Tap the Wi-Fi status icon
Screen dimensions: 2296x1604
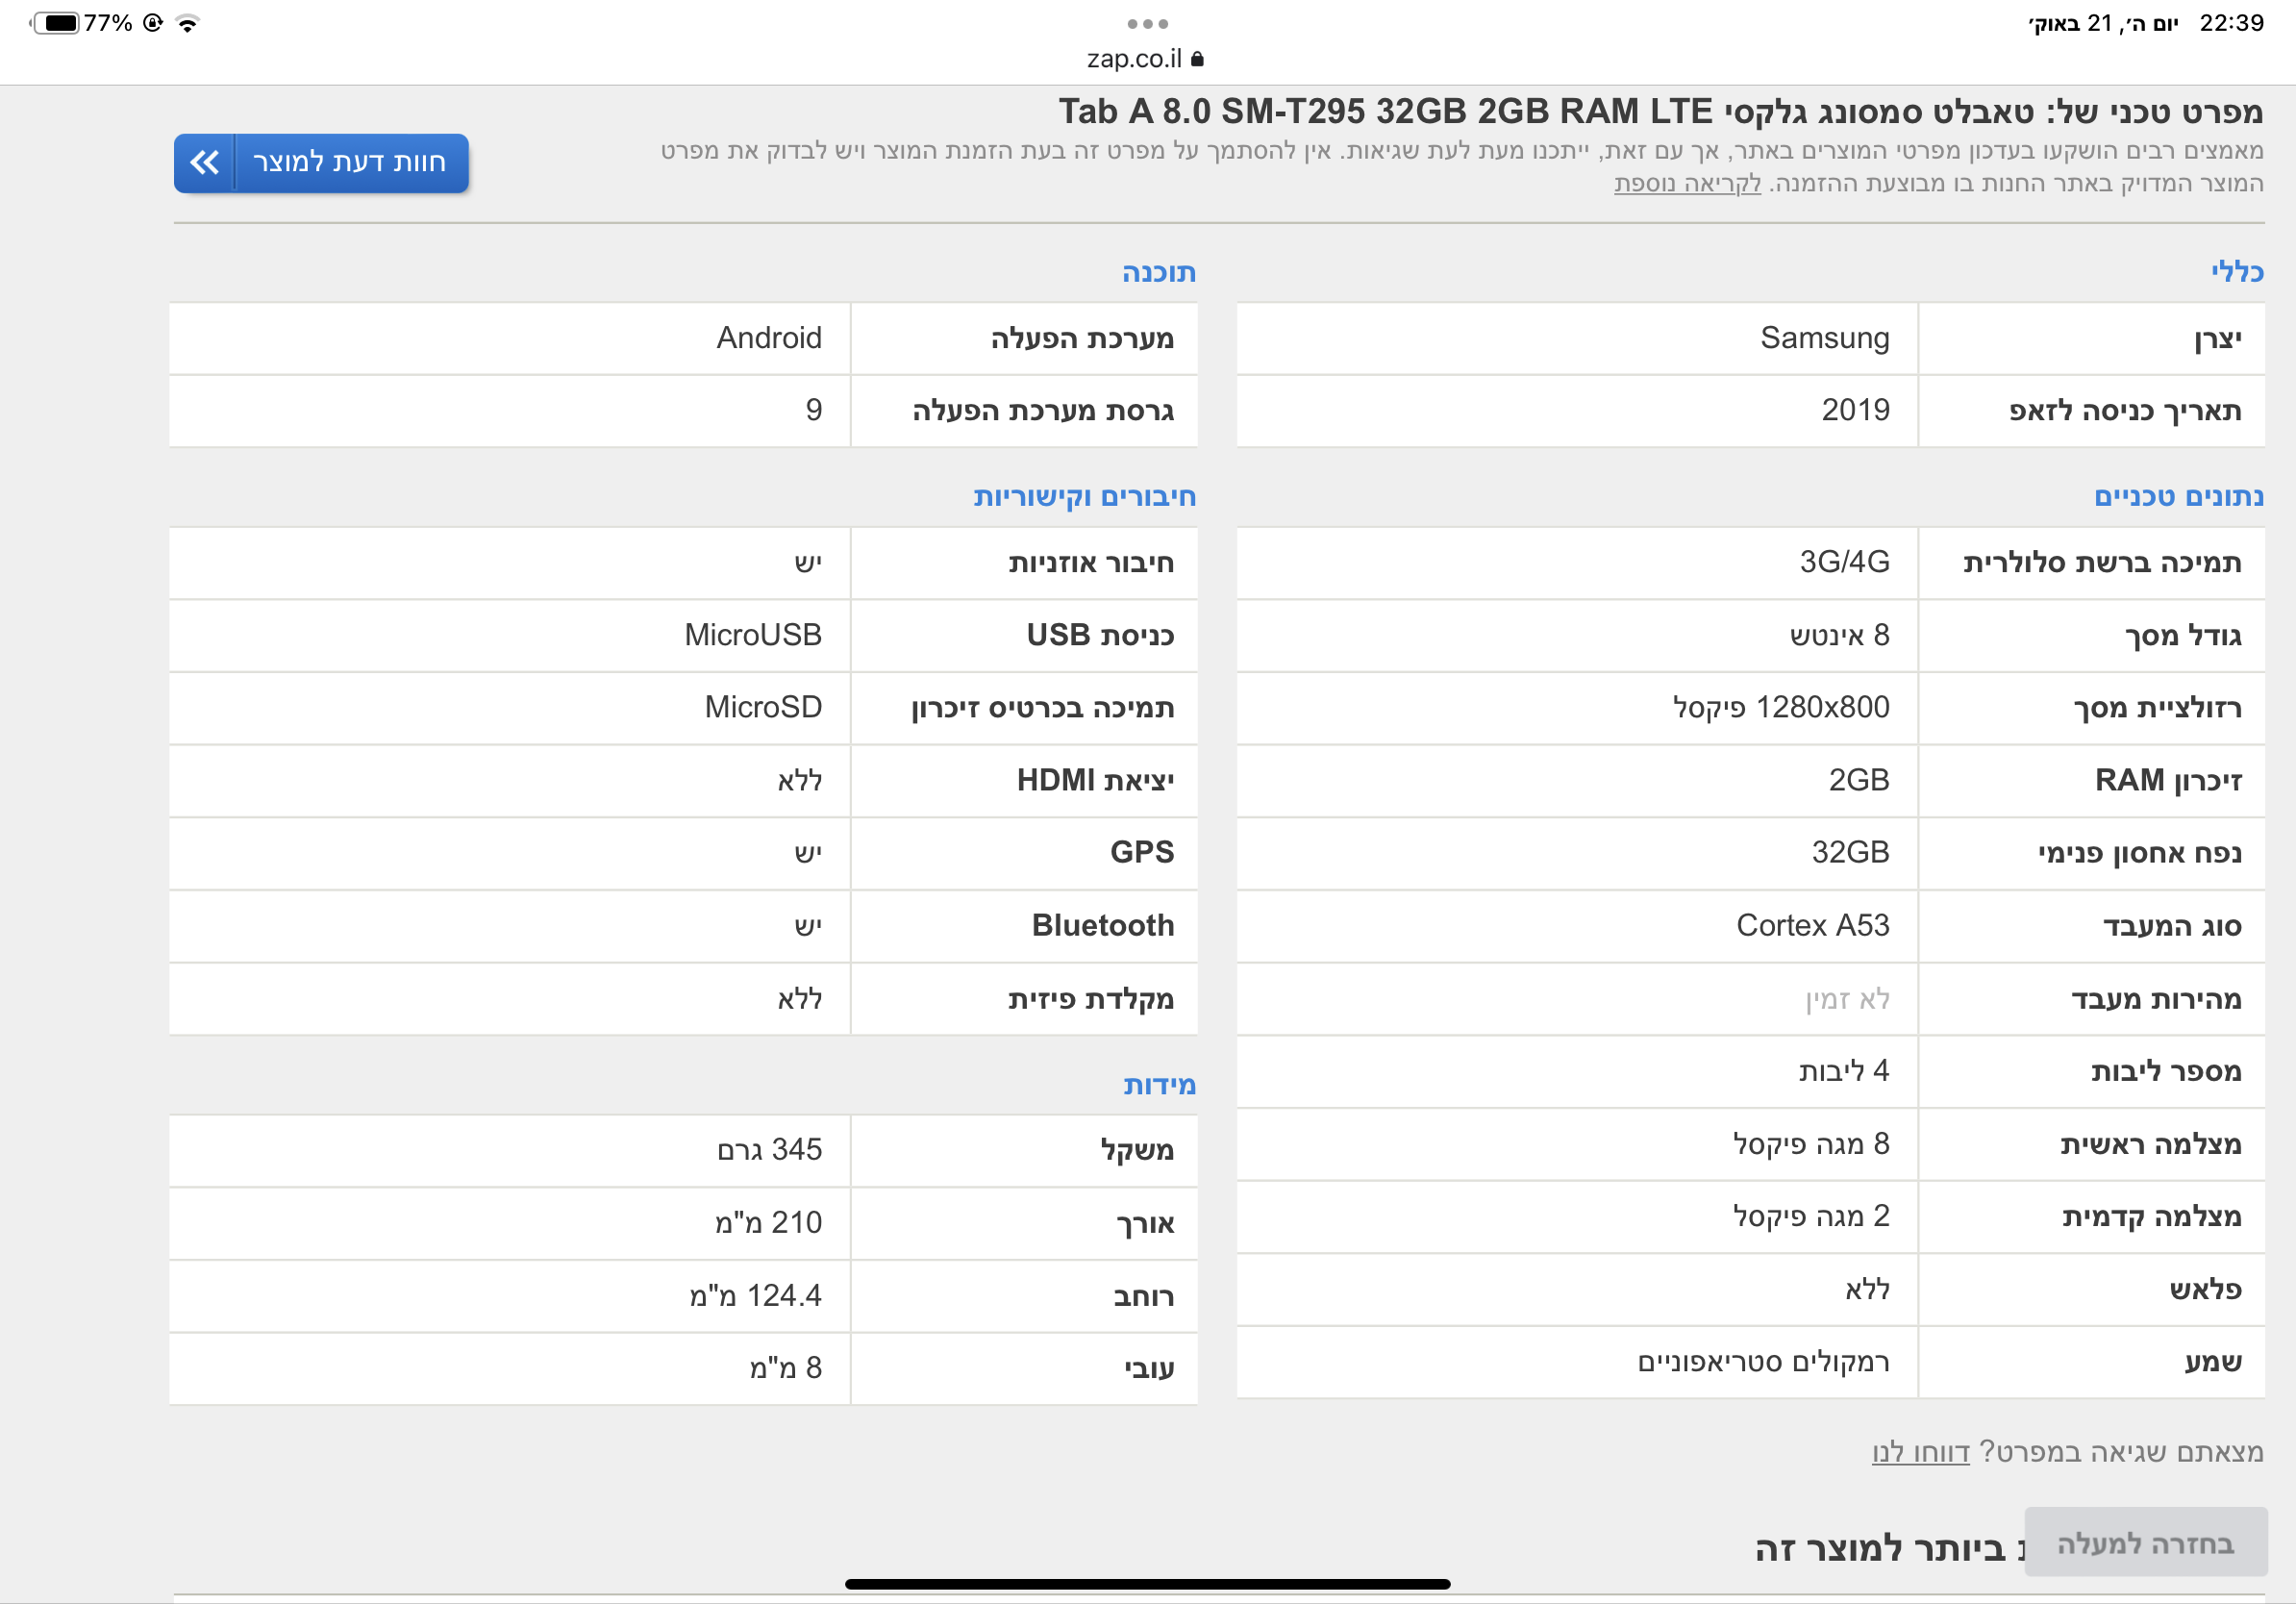[187, 23]
